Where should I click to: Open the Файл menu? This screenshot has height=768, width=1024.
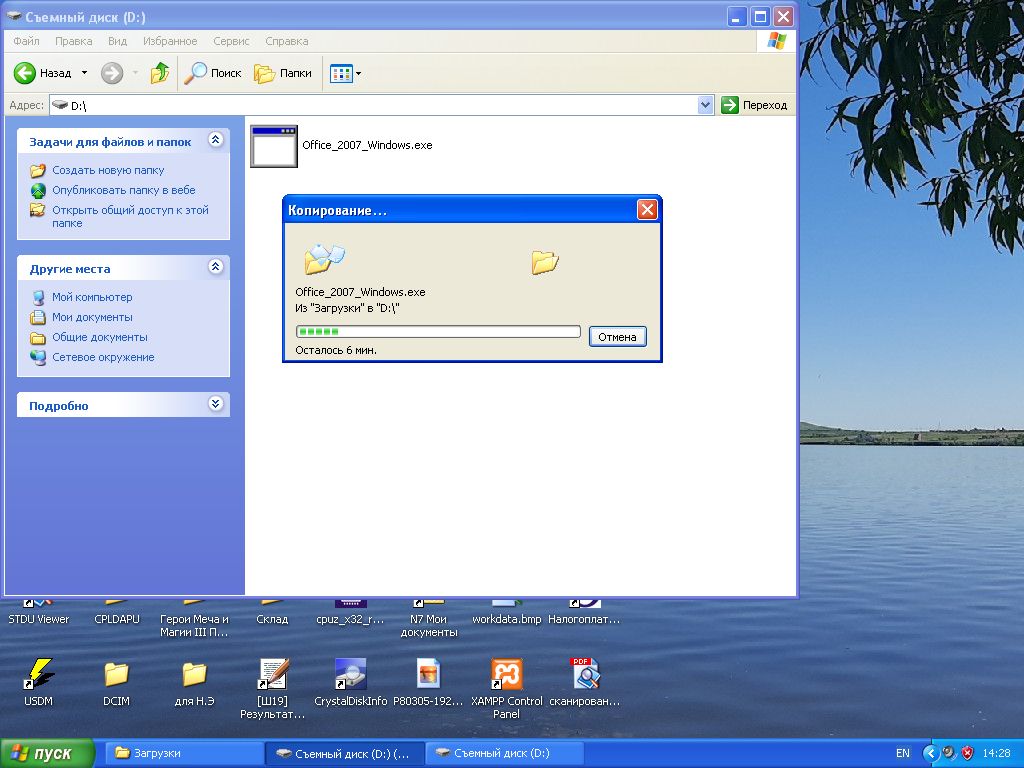pyautogui.click(x=26, y=40)
